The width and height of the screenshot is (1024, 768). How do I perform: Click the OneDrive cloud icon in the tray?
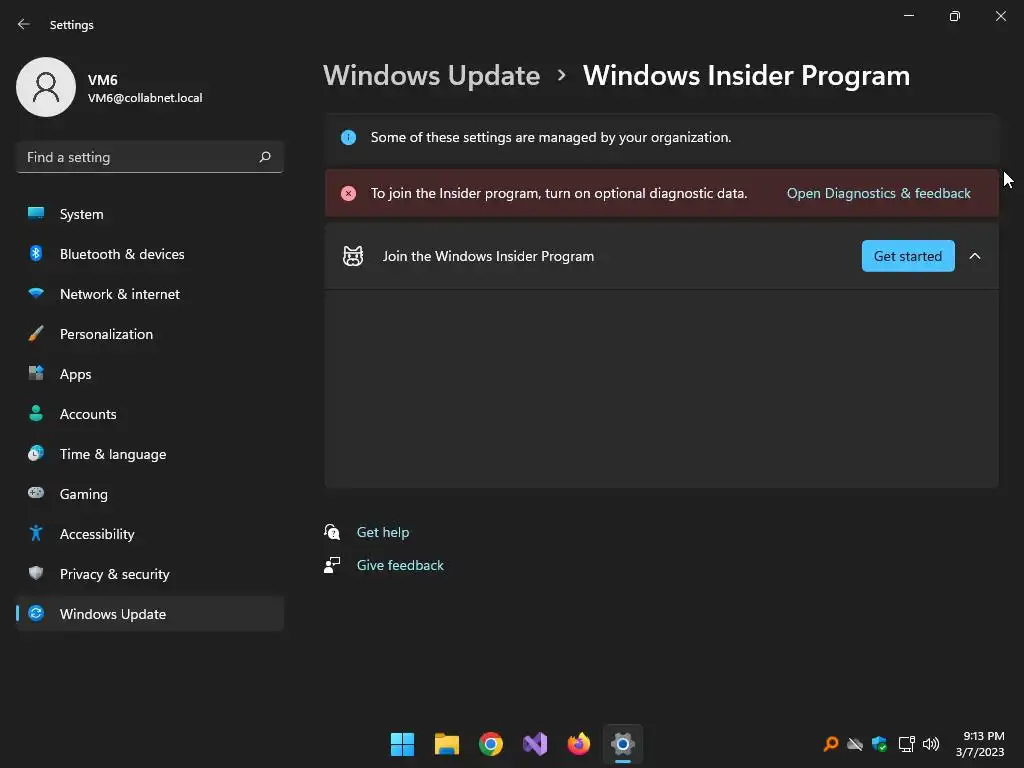point(855,744)
